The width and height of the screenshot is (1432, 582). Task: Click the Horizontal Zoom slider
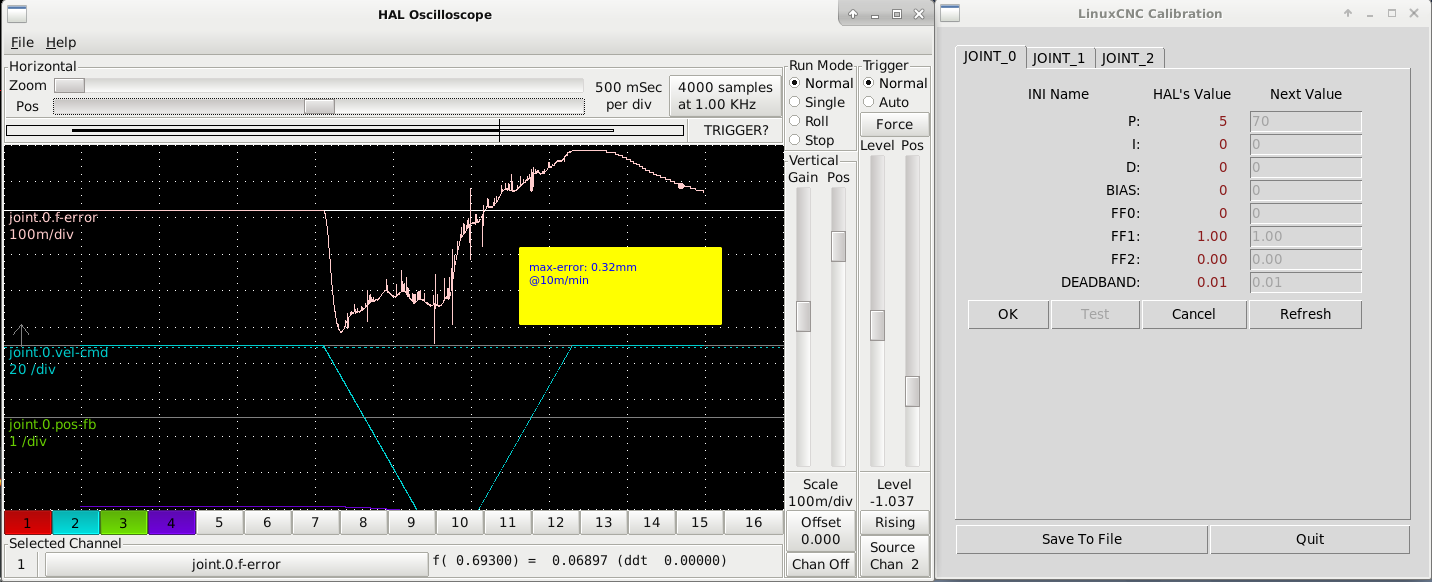318,86
